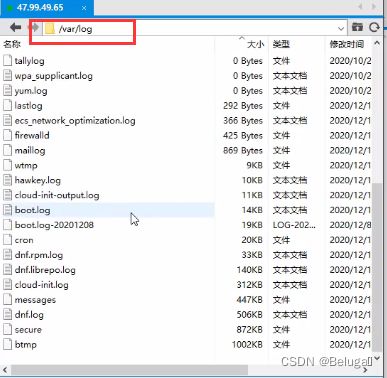The height and width of the screenshot is (378, 387).
Task: Click the back navigation arrow
Action: click(x=15, y=28)
